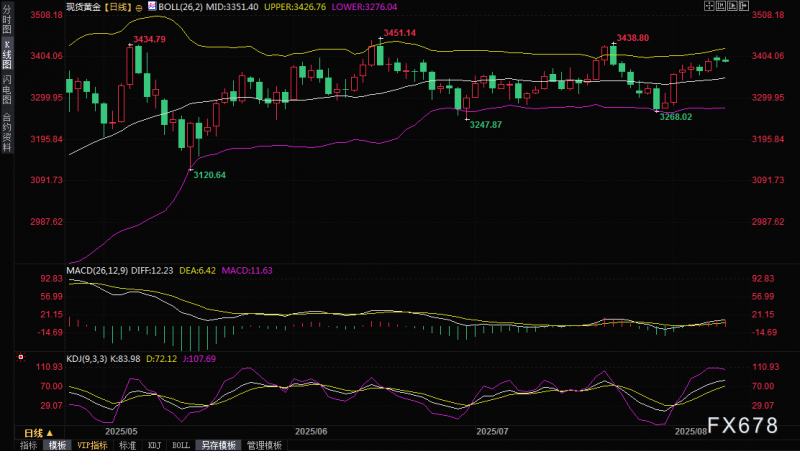Image resolution: width=800 pixels, height=451 pixels.
Task: Click the DIFF:12.23 value
Action: pos(152,270)
